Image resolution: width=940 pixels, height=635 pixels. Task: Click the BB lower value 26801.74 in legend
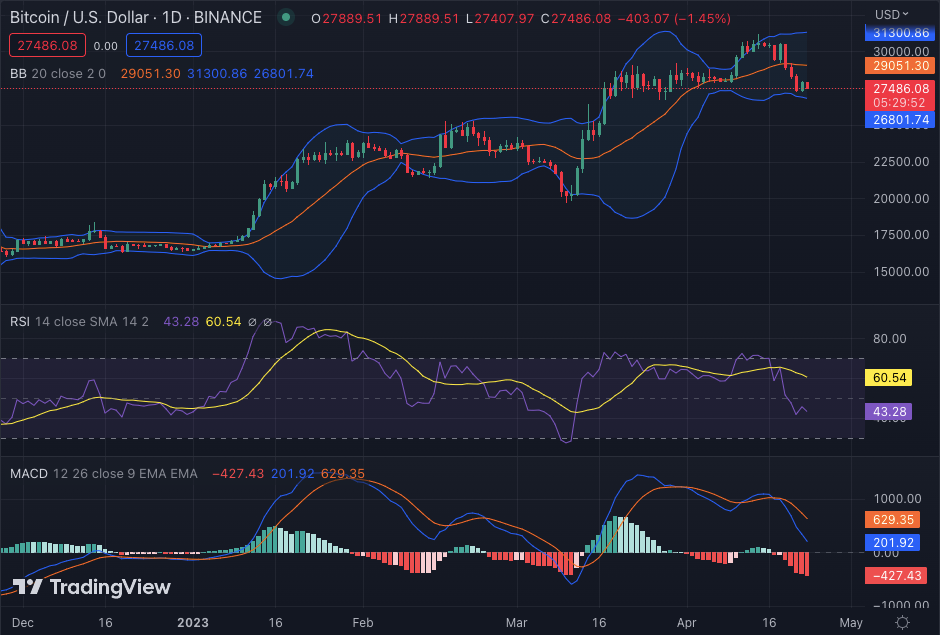(284, 74)
